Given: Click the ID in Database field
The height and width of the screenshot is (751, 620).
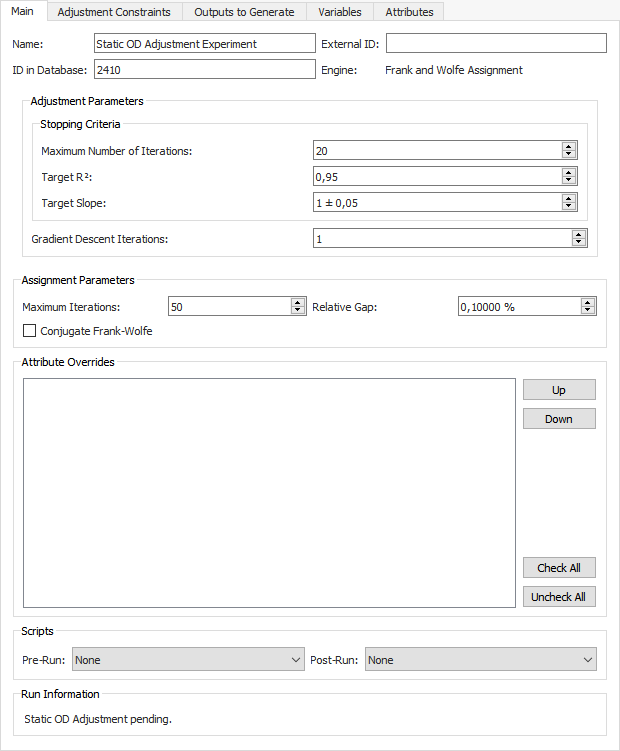Looking at the screenshot, I should click(x=205, y=69).
